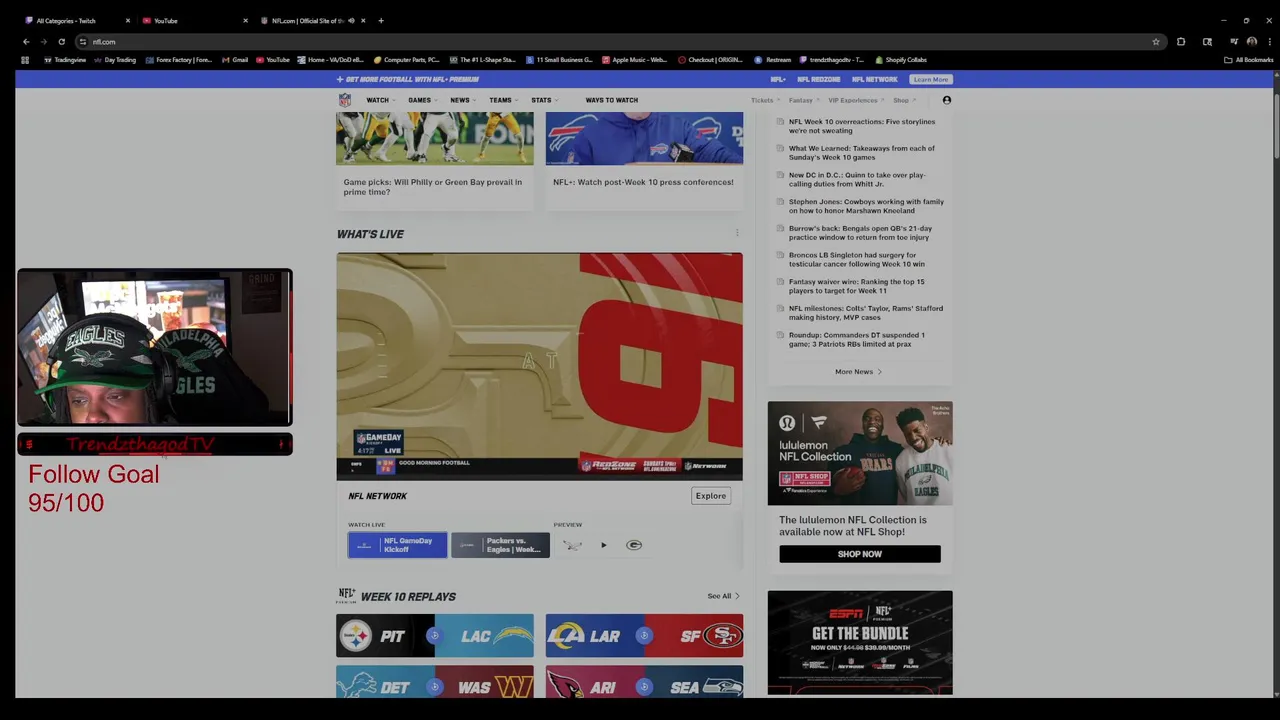Open a new browser tab
Viewport: 1280px width, 720px height.
tap(381, 21)
